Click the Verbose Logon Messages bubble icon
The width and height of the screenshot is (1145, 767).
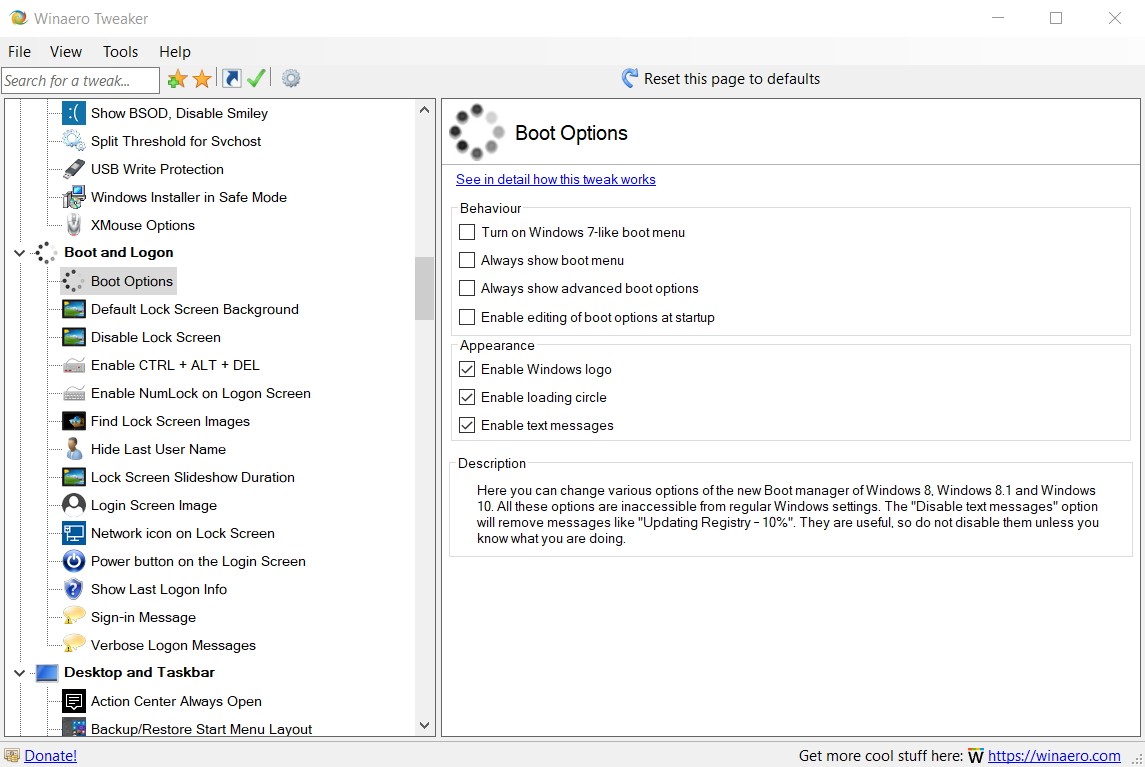tap(74, 644)
